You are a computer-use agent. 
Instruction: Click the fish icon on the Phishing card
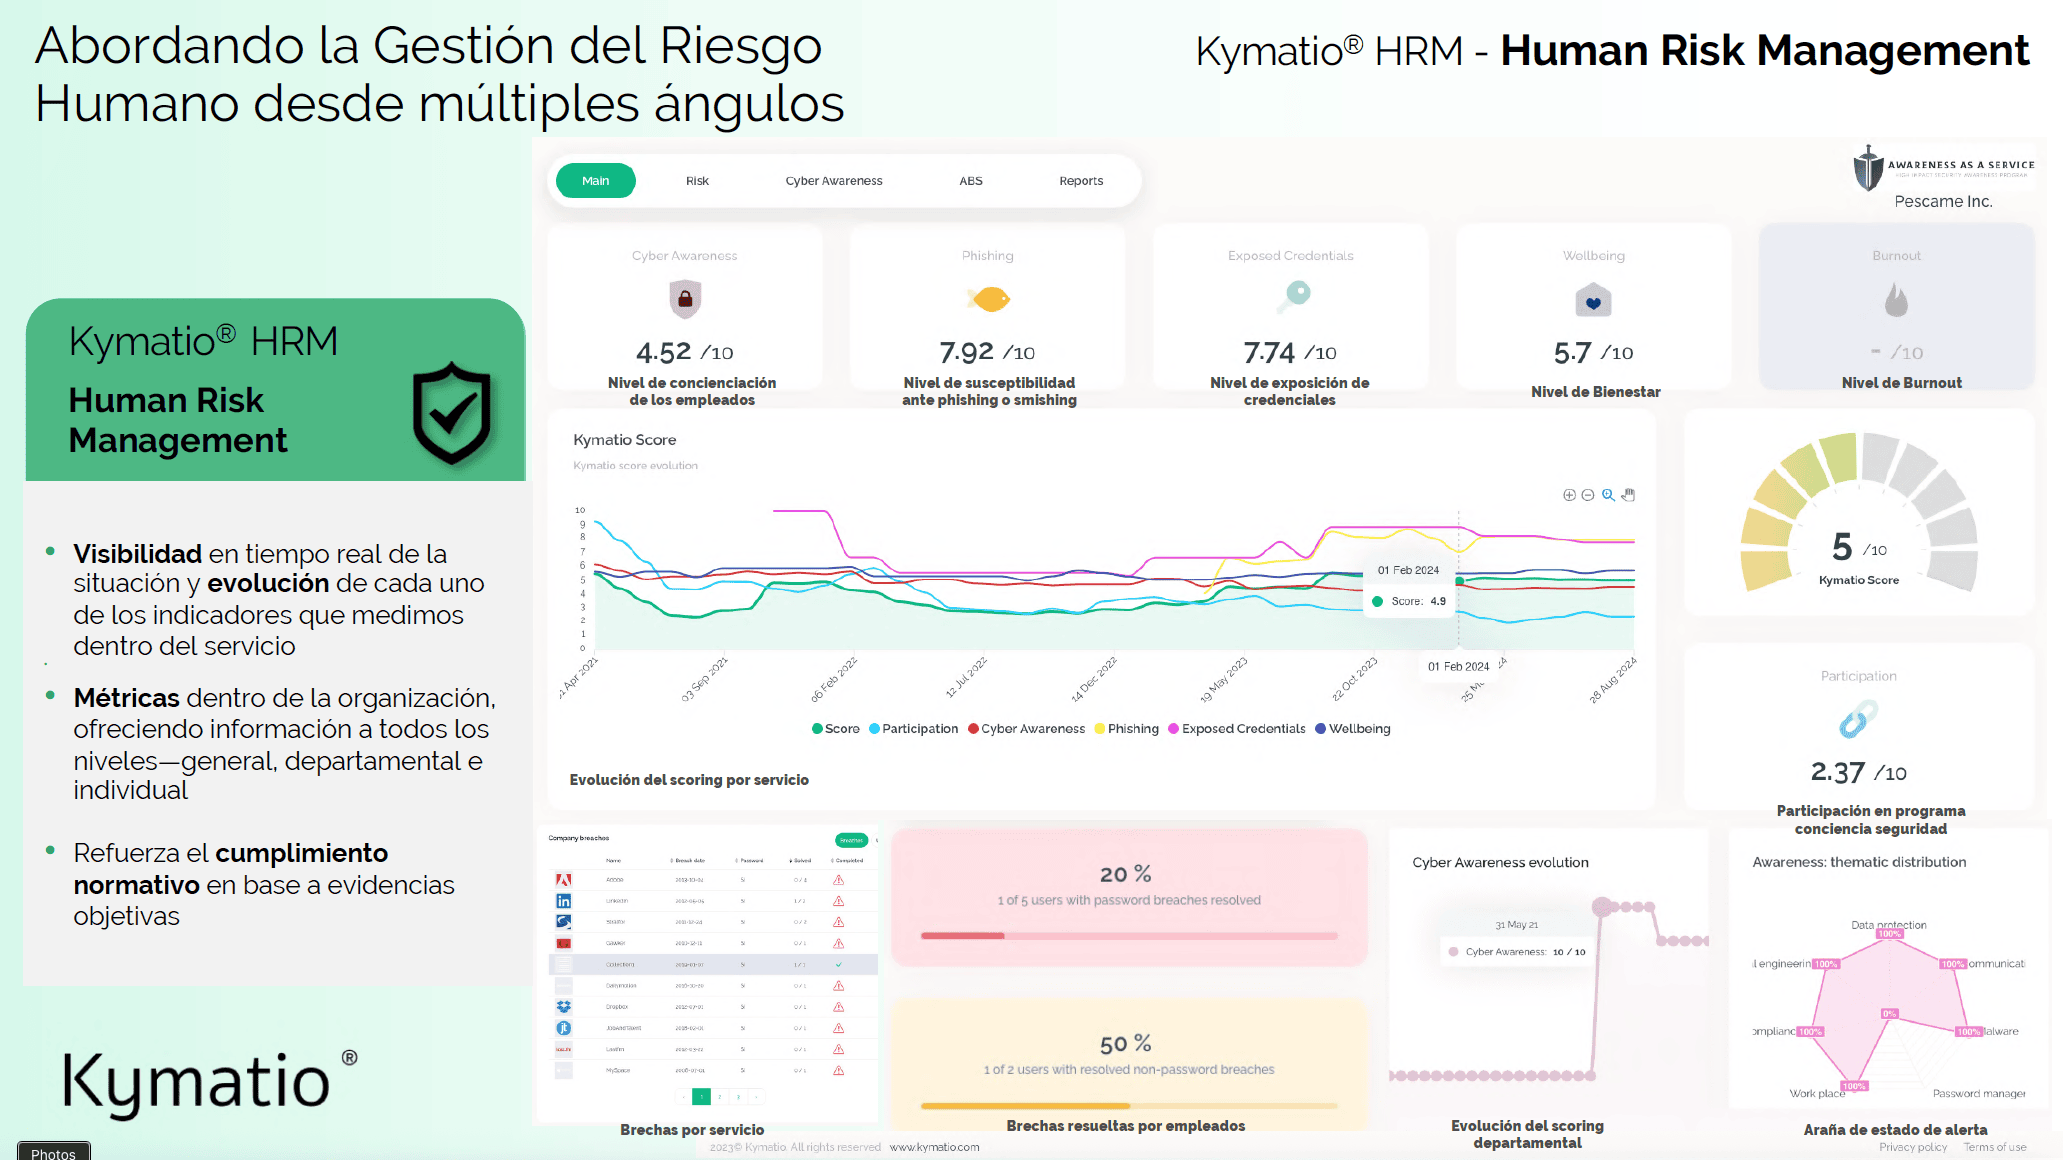(x=987, y=297)
